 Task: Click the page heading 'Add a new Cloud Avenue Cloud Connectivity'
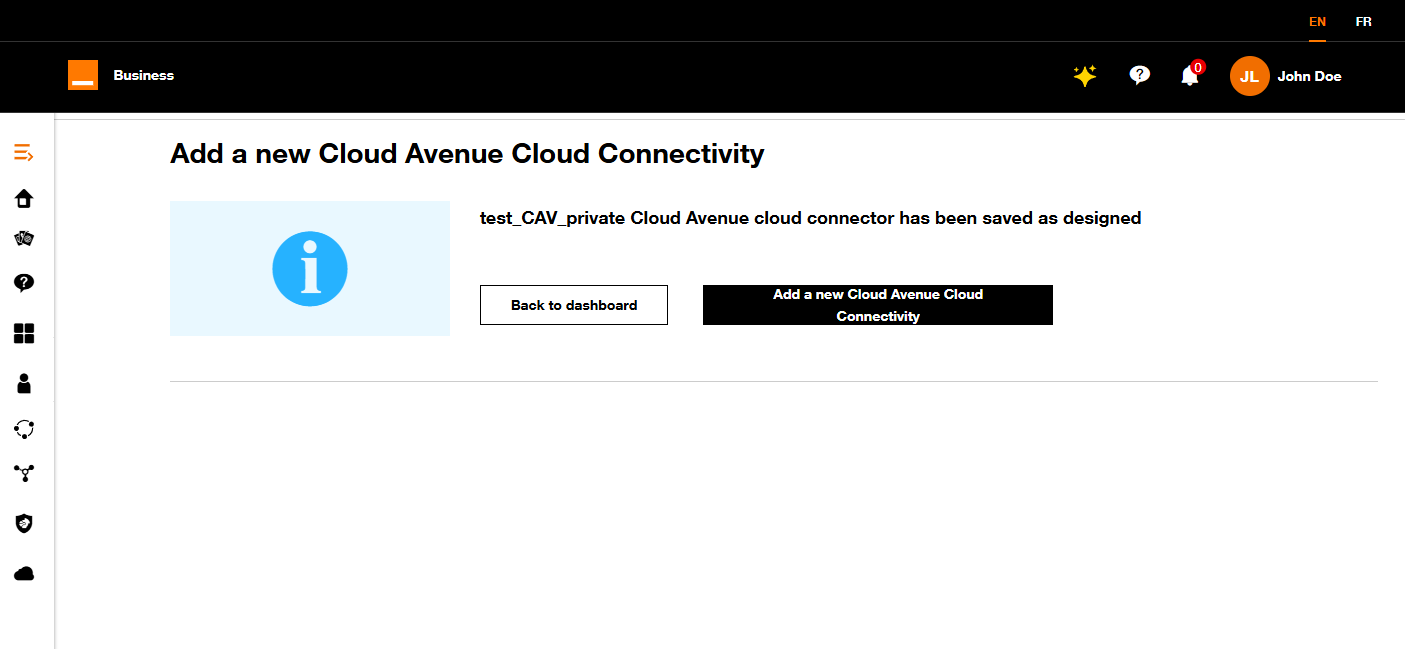point(467,154)
